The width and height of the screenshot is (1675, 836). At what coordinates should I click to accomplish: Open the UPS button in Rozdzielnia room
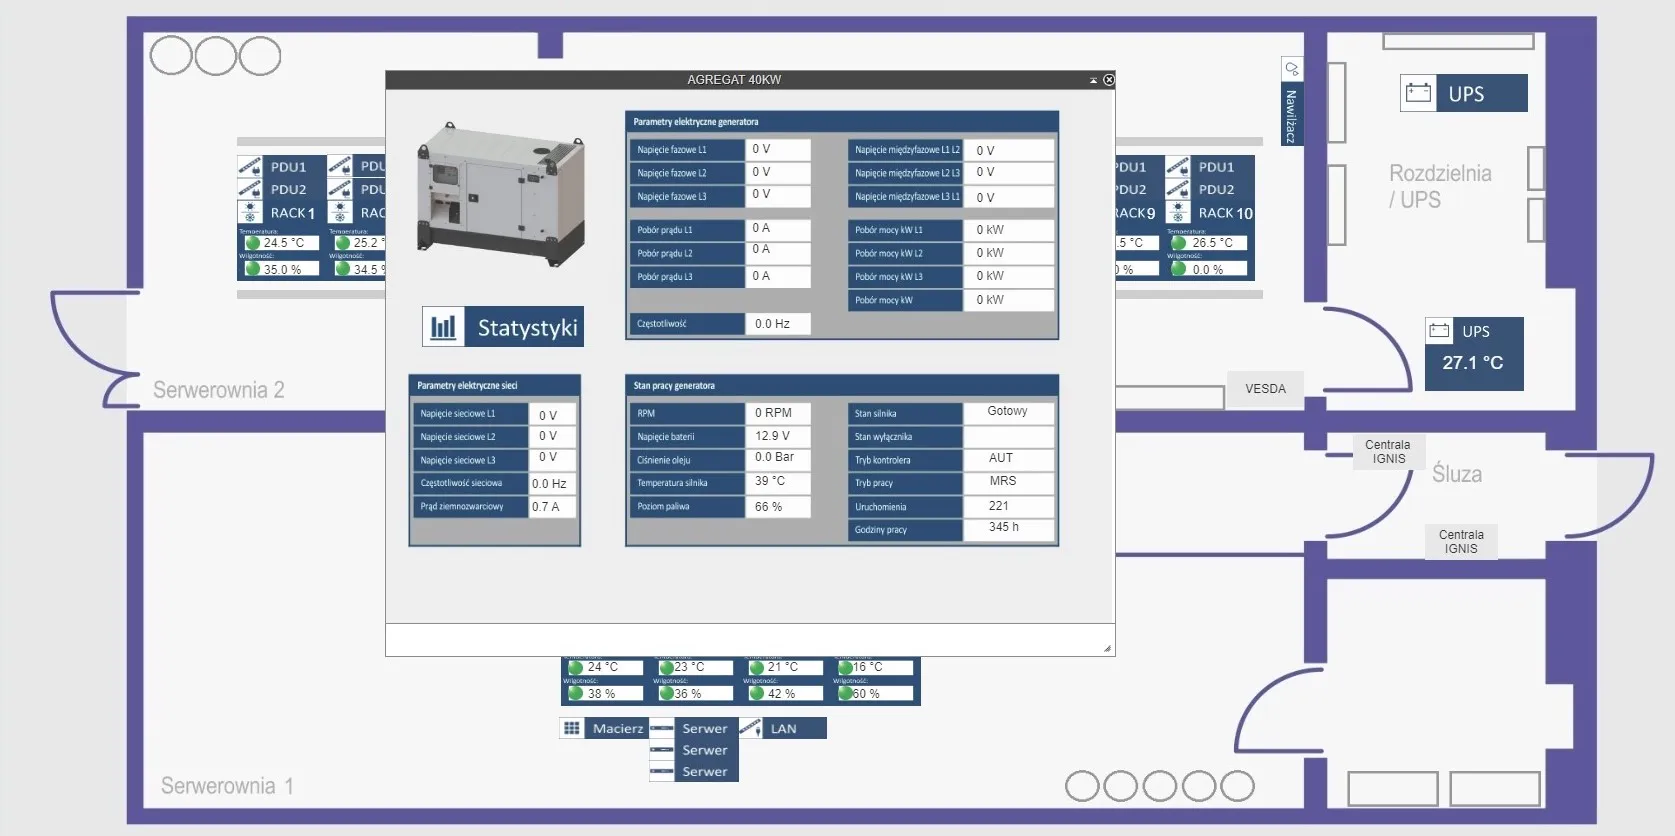pos(1464,93)
